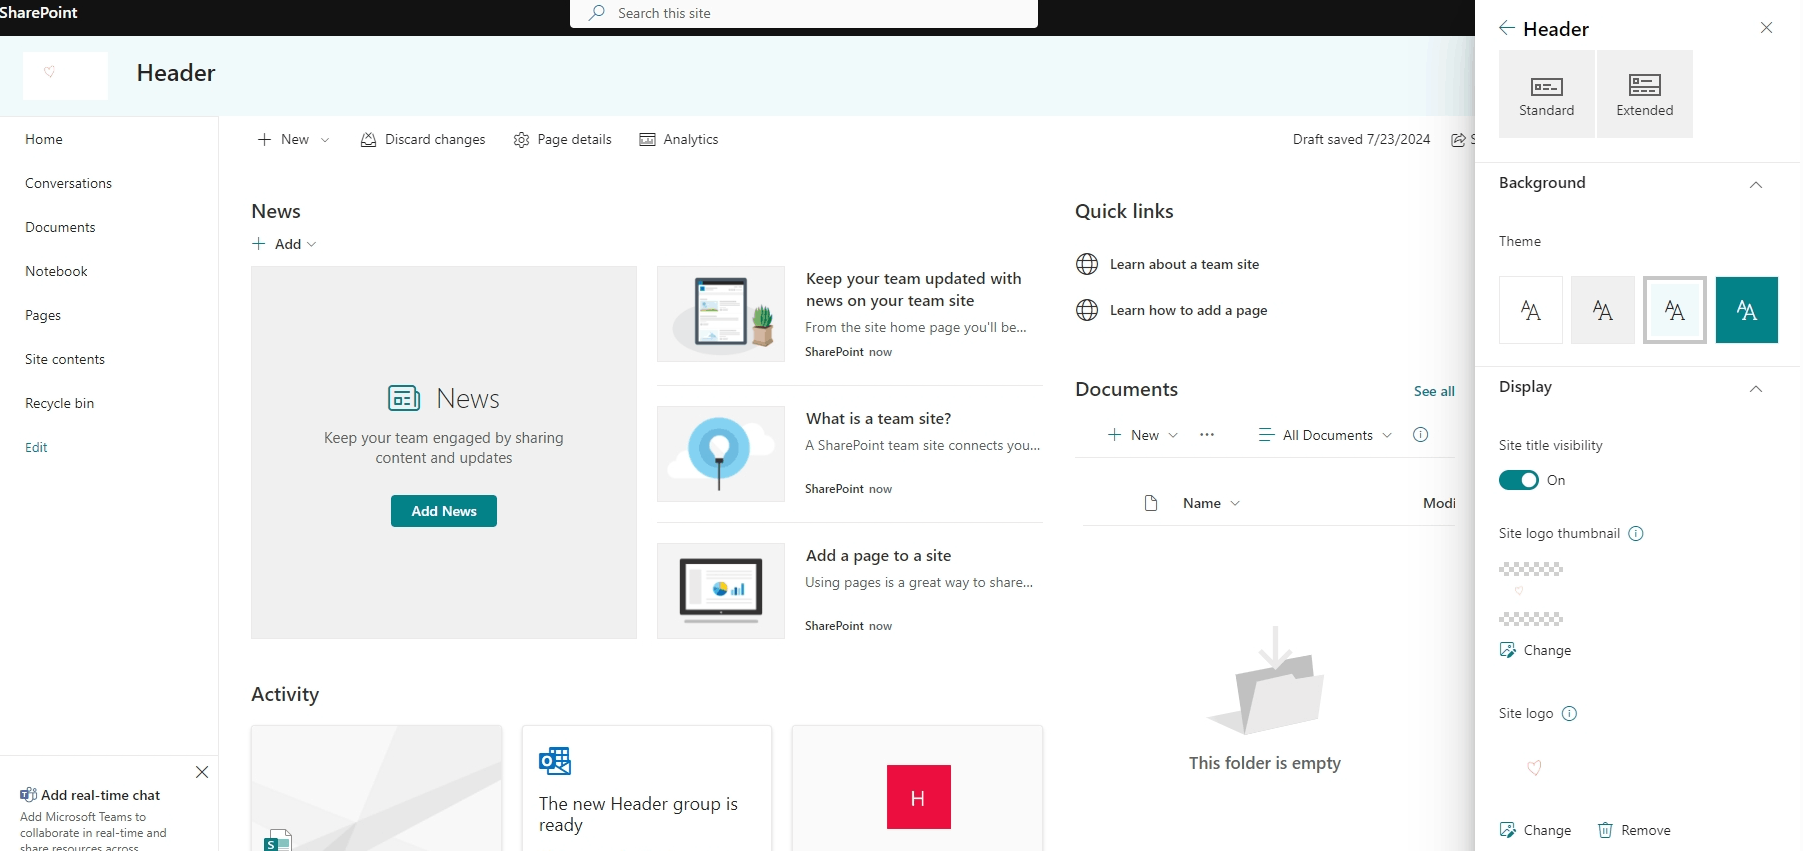Viewport: 1803px width, 851px height.
Task: Click the Add News button
Action: tap(444, 511)
